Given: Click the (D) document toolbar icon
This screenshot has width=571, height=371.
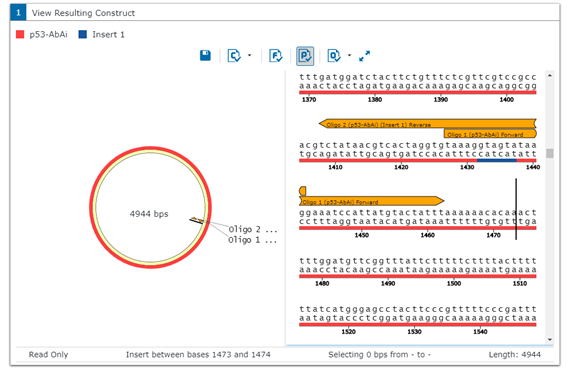Looking at the screenshot, I should (334, 56).
